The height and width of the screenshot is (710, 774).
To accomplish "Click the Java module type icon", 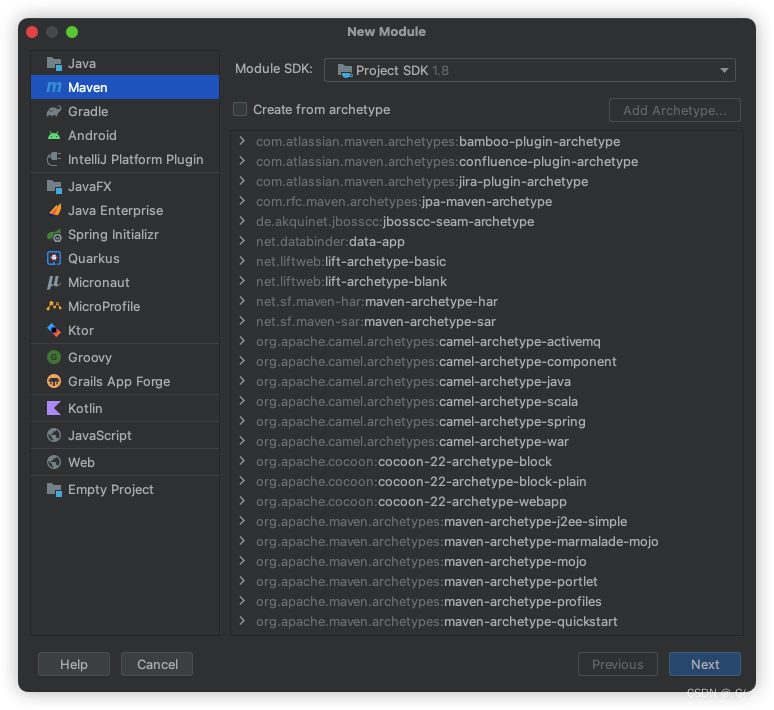I will [54, 63].
